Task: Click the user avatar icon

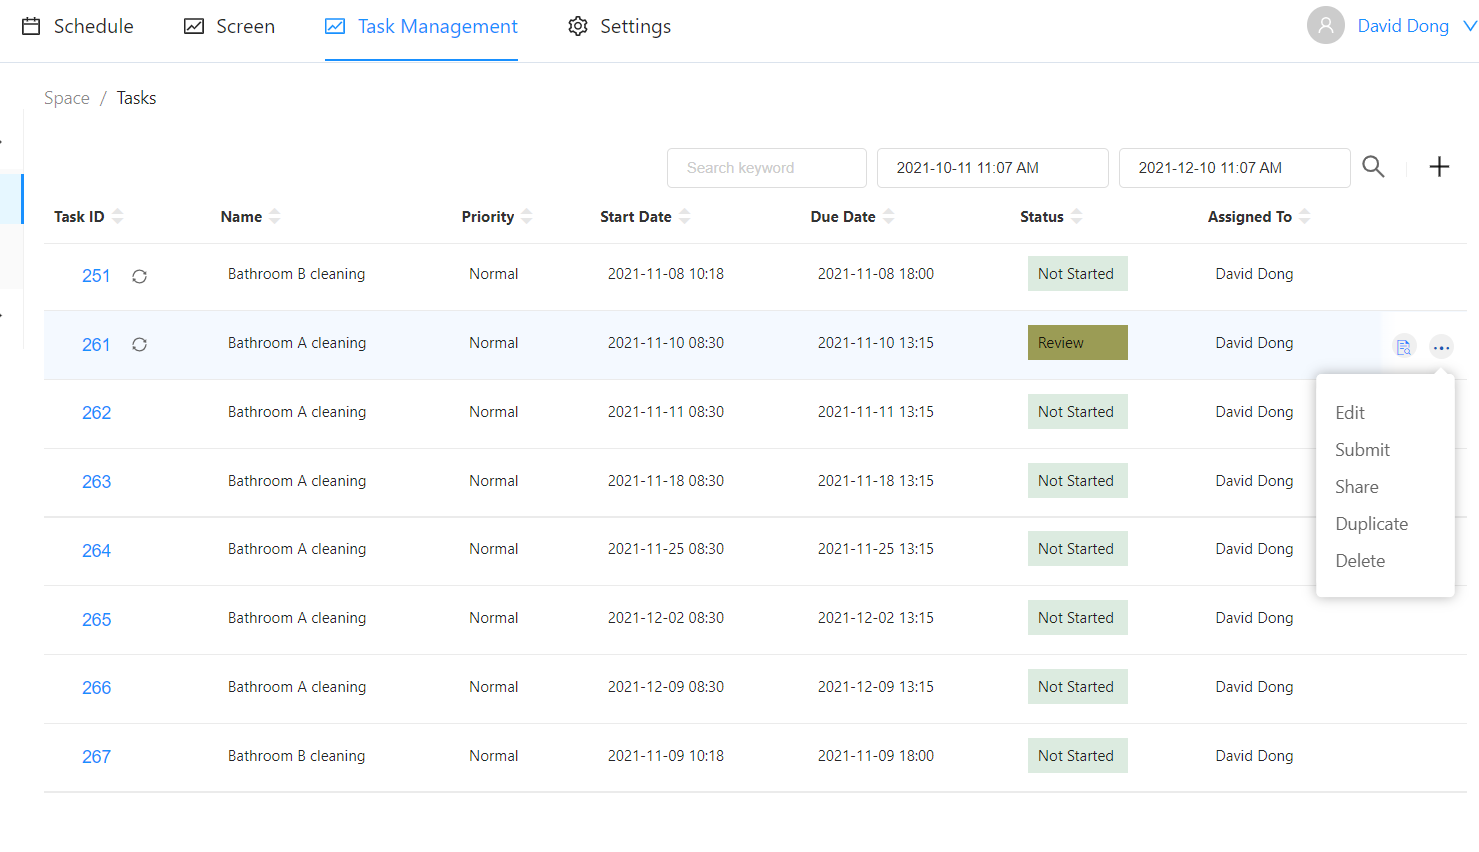Action: tap(1325, 26)
